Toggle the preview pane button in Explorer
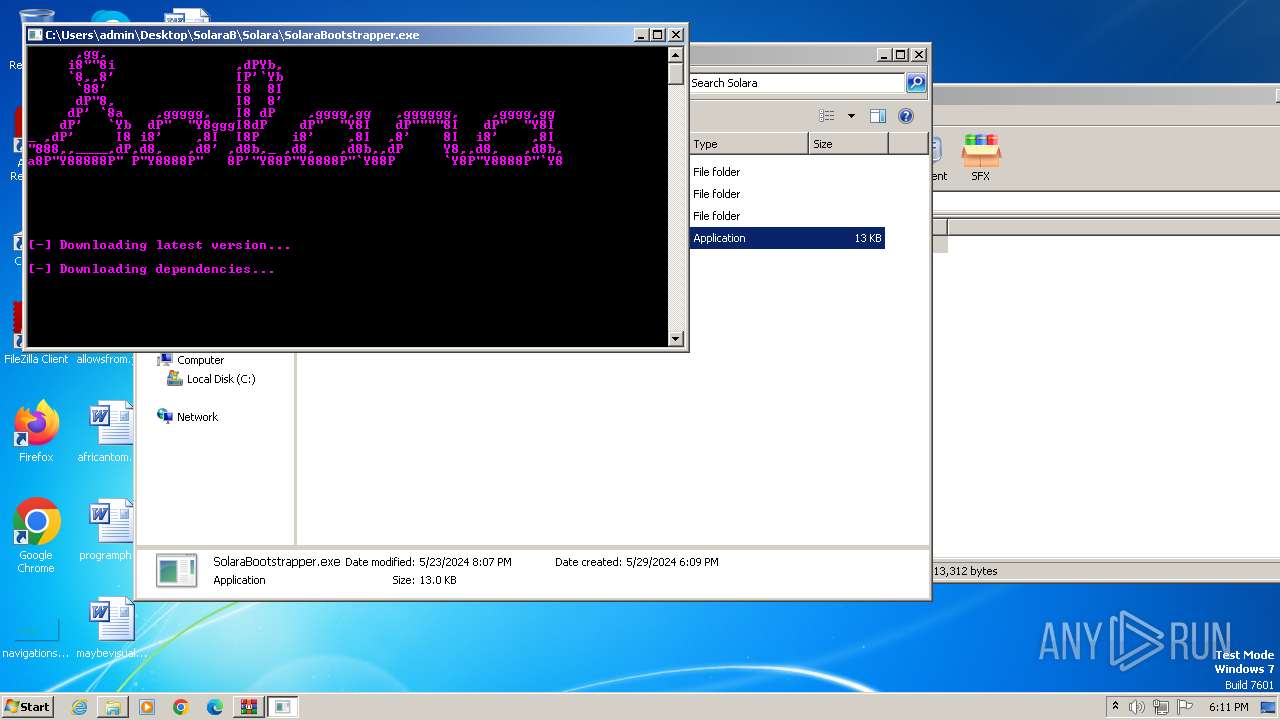This screenshot has height=720, width=1280. click(877, 116)
